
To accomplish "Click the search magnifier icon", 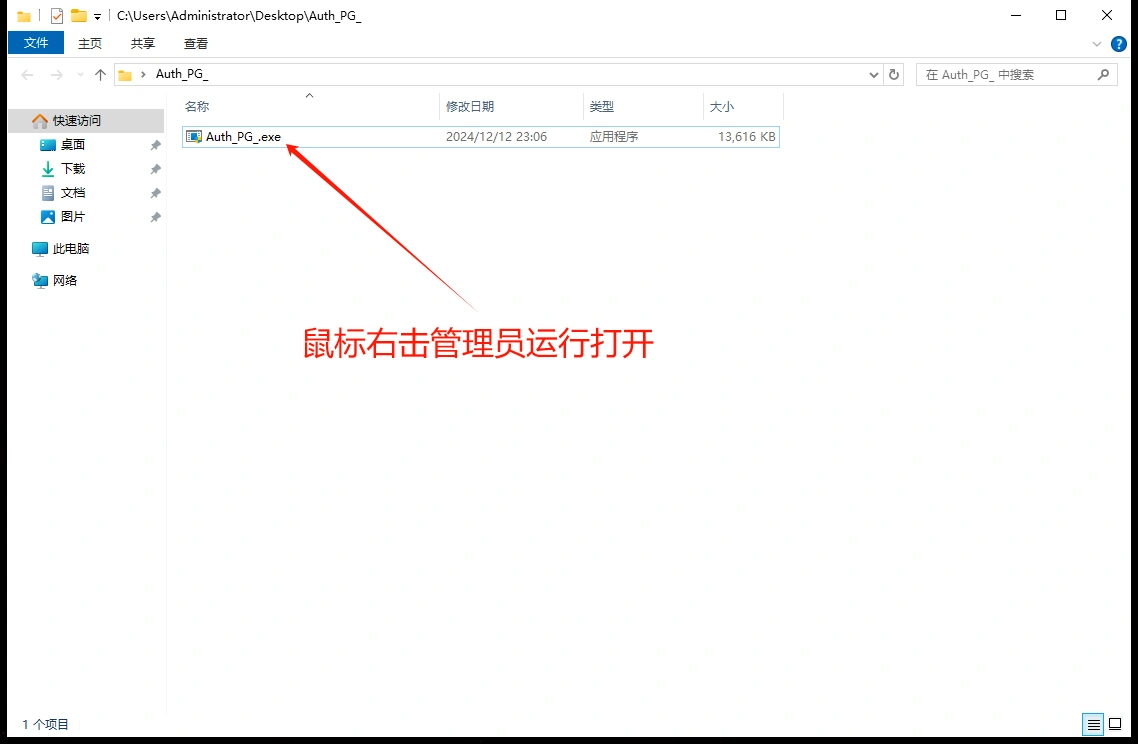I will (x=1103, y=74).
